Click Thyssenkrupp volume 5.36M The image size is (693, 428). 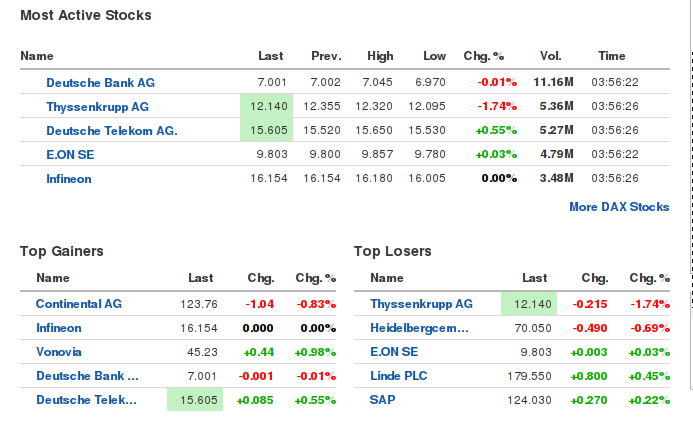(x=556, y=106)
